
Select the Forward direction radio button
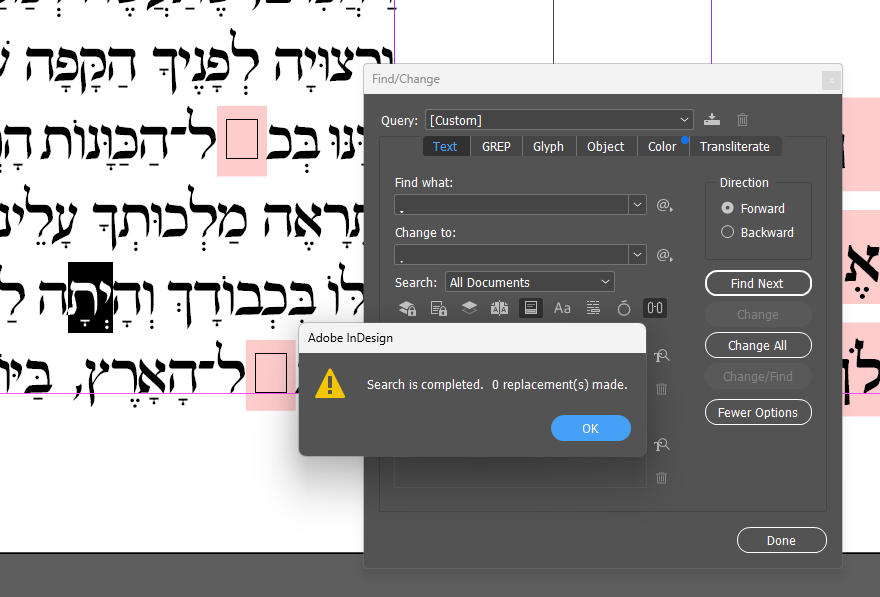coord(727,208)
